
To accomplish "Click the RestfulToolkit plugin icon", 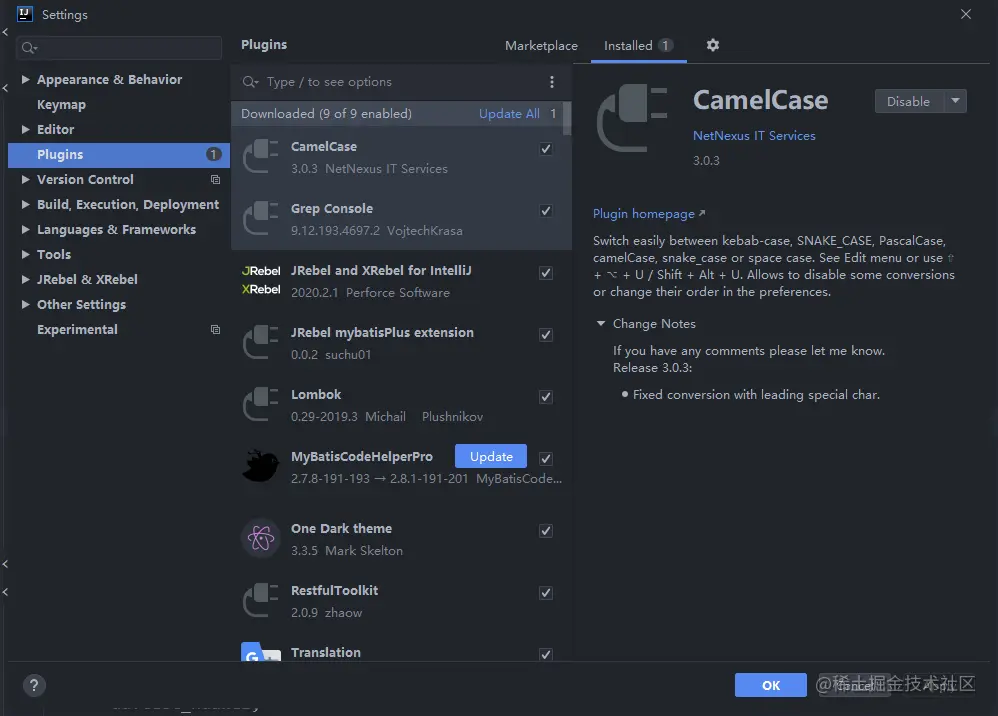I will click(x=261, y=600).
